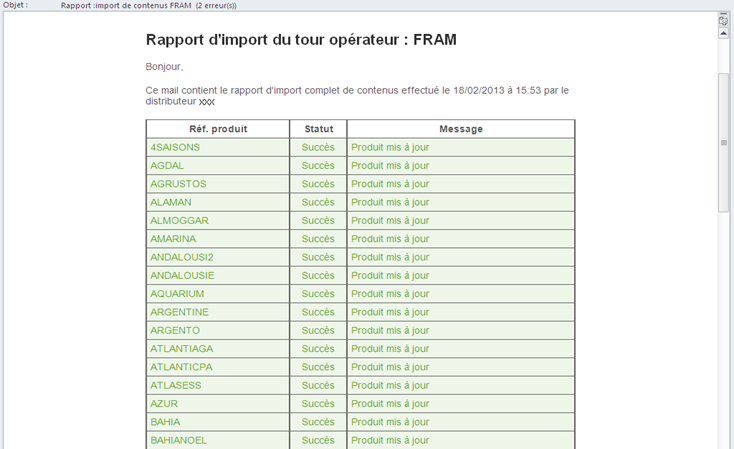This screenshot has width=734, height=449.
Task: Click the vertical scrollbar thumb
Action: [x=723, y=142]
